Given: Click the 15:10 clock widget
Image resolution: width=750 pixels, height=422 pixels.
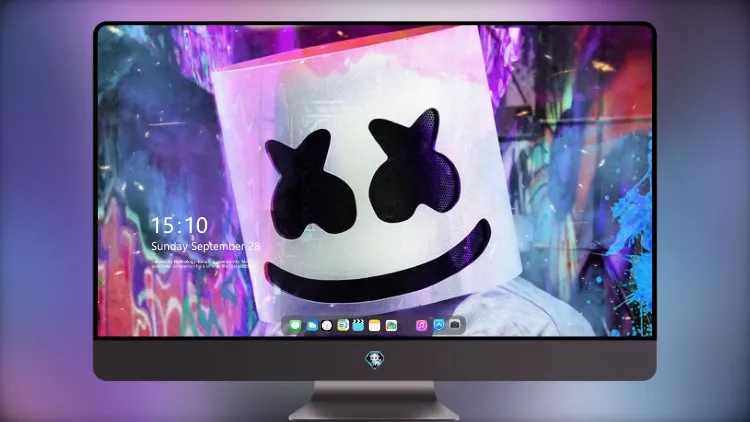Looking at the screenshot, I should point(179,225).
